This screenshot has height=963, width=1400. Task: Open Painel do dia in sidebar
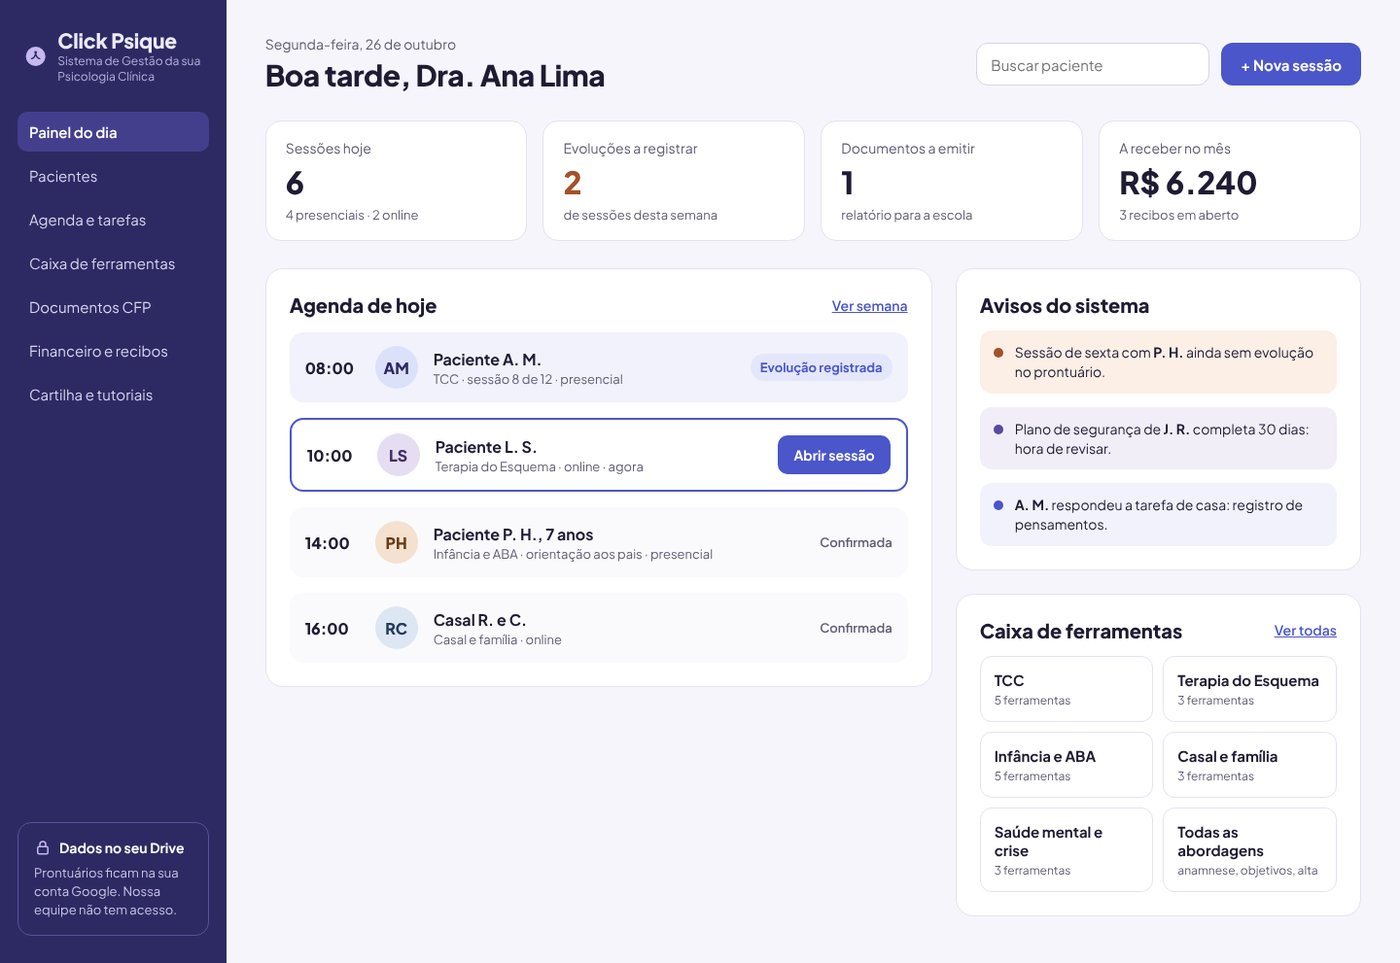pyautogui.click(x=113, y=132)
